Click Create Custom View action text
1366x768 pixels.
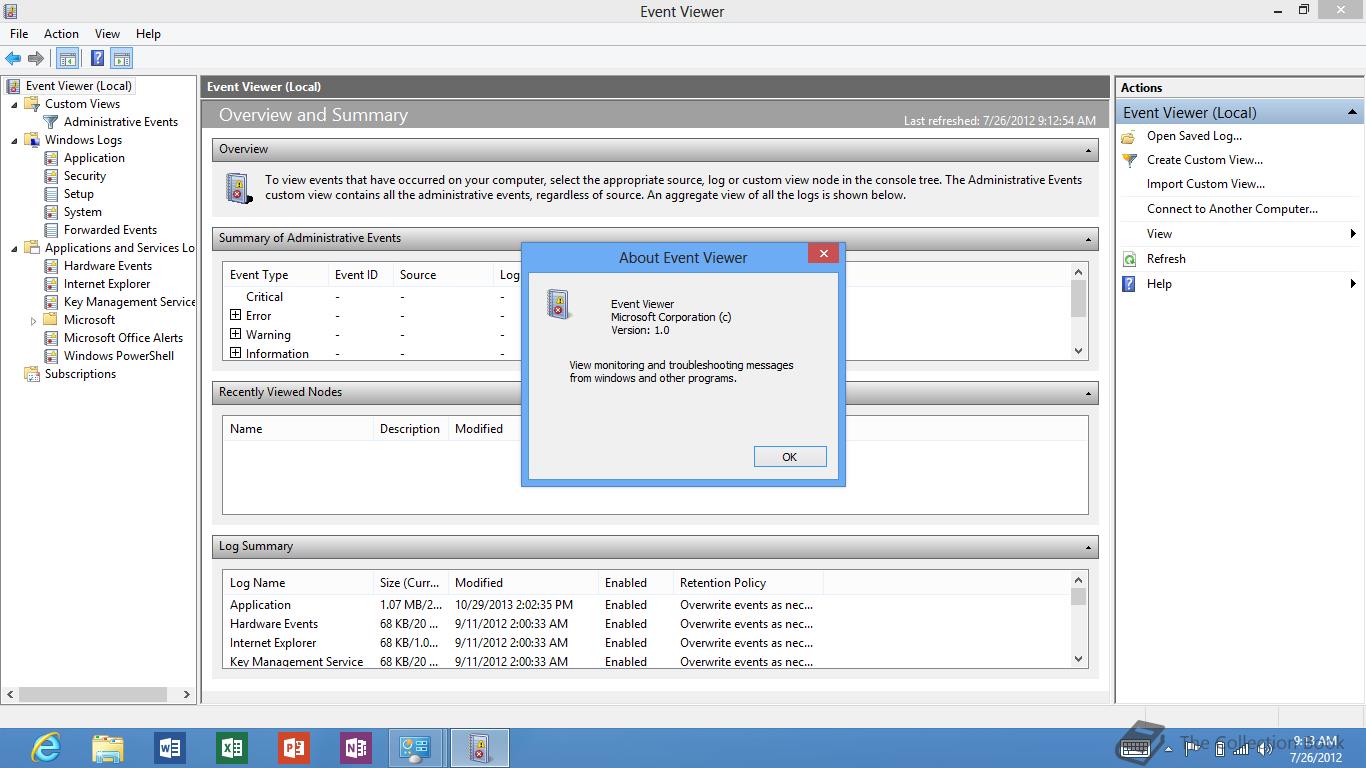pyautogui.click(x=1204, y=160)
